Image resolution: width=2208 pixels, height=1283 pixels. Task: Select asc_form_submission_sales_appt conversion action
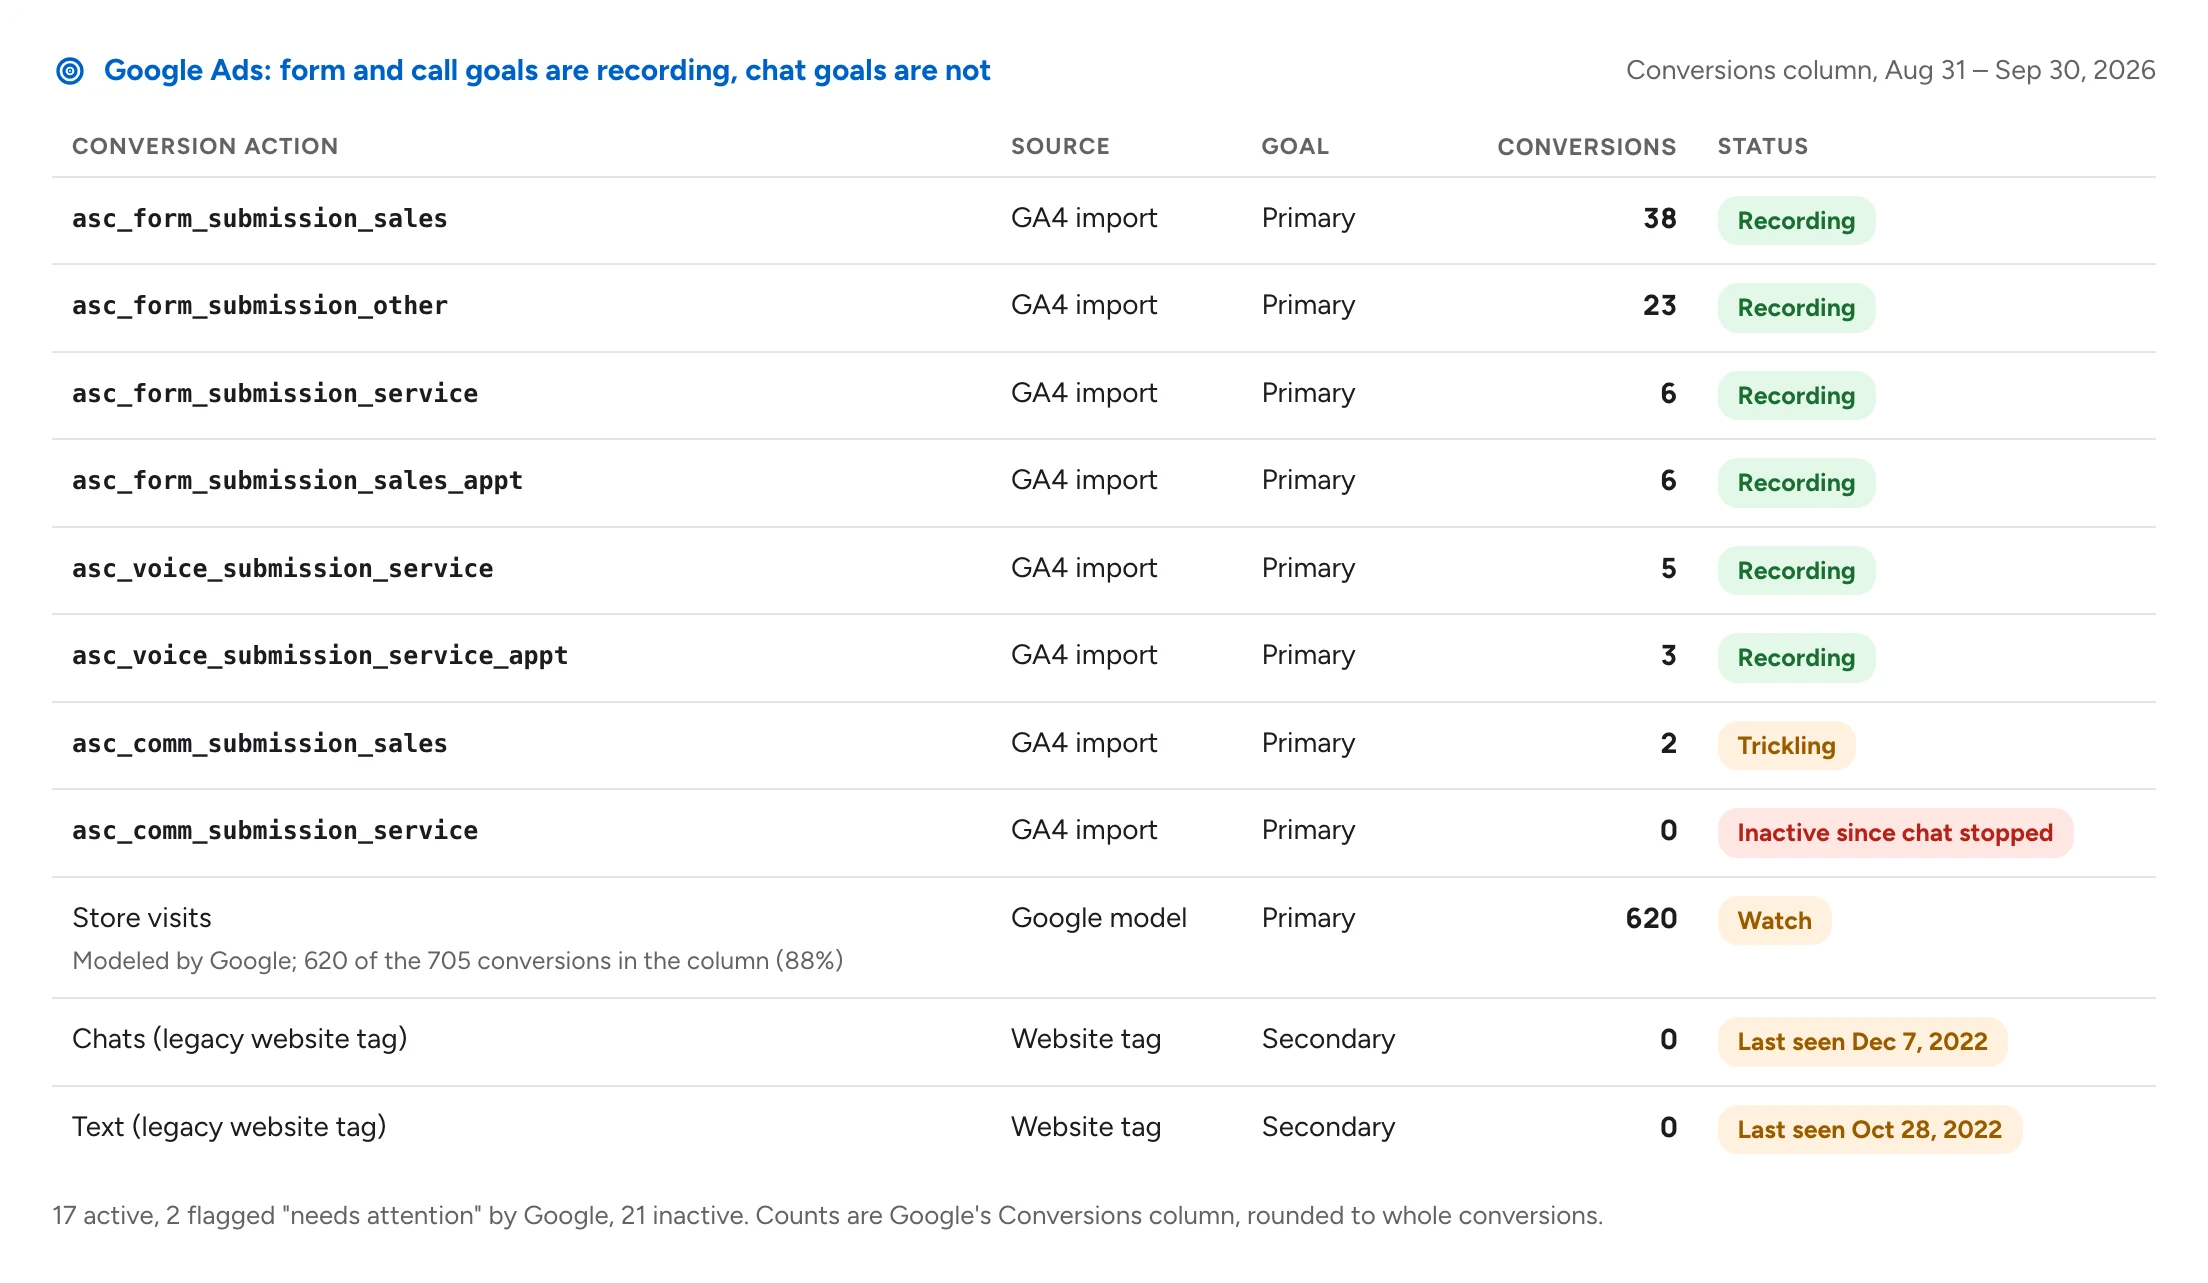coord(297,480)
